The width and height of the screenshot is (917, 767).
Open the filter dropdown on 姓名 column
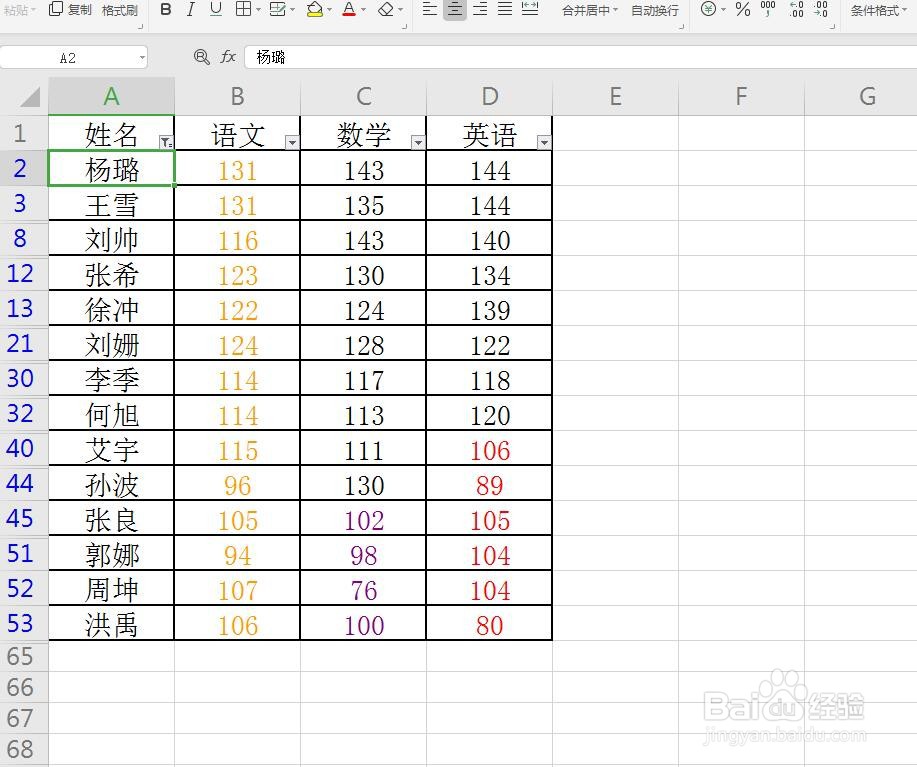point(166,142)
